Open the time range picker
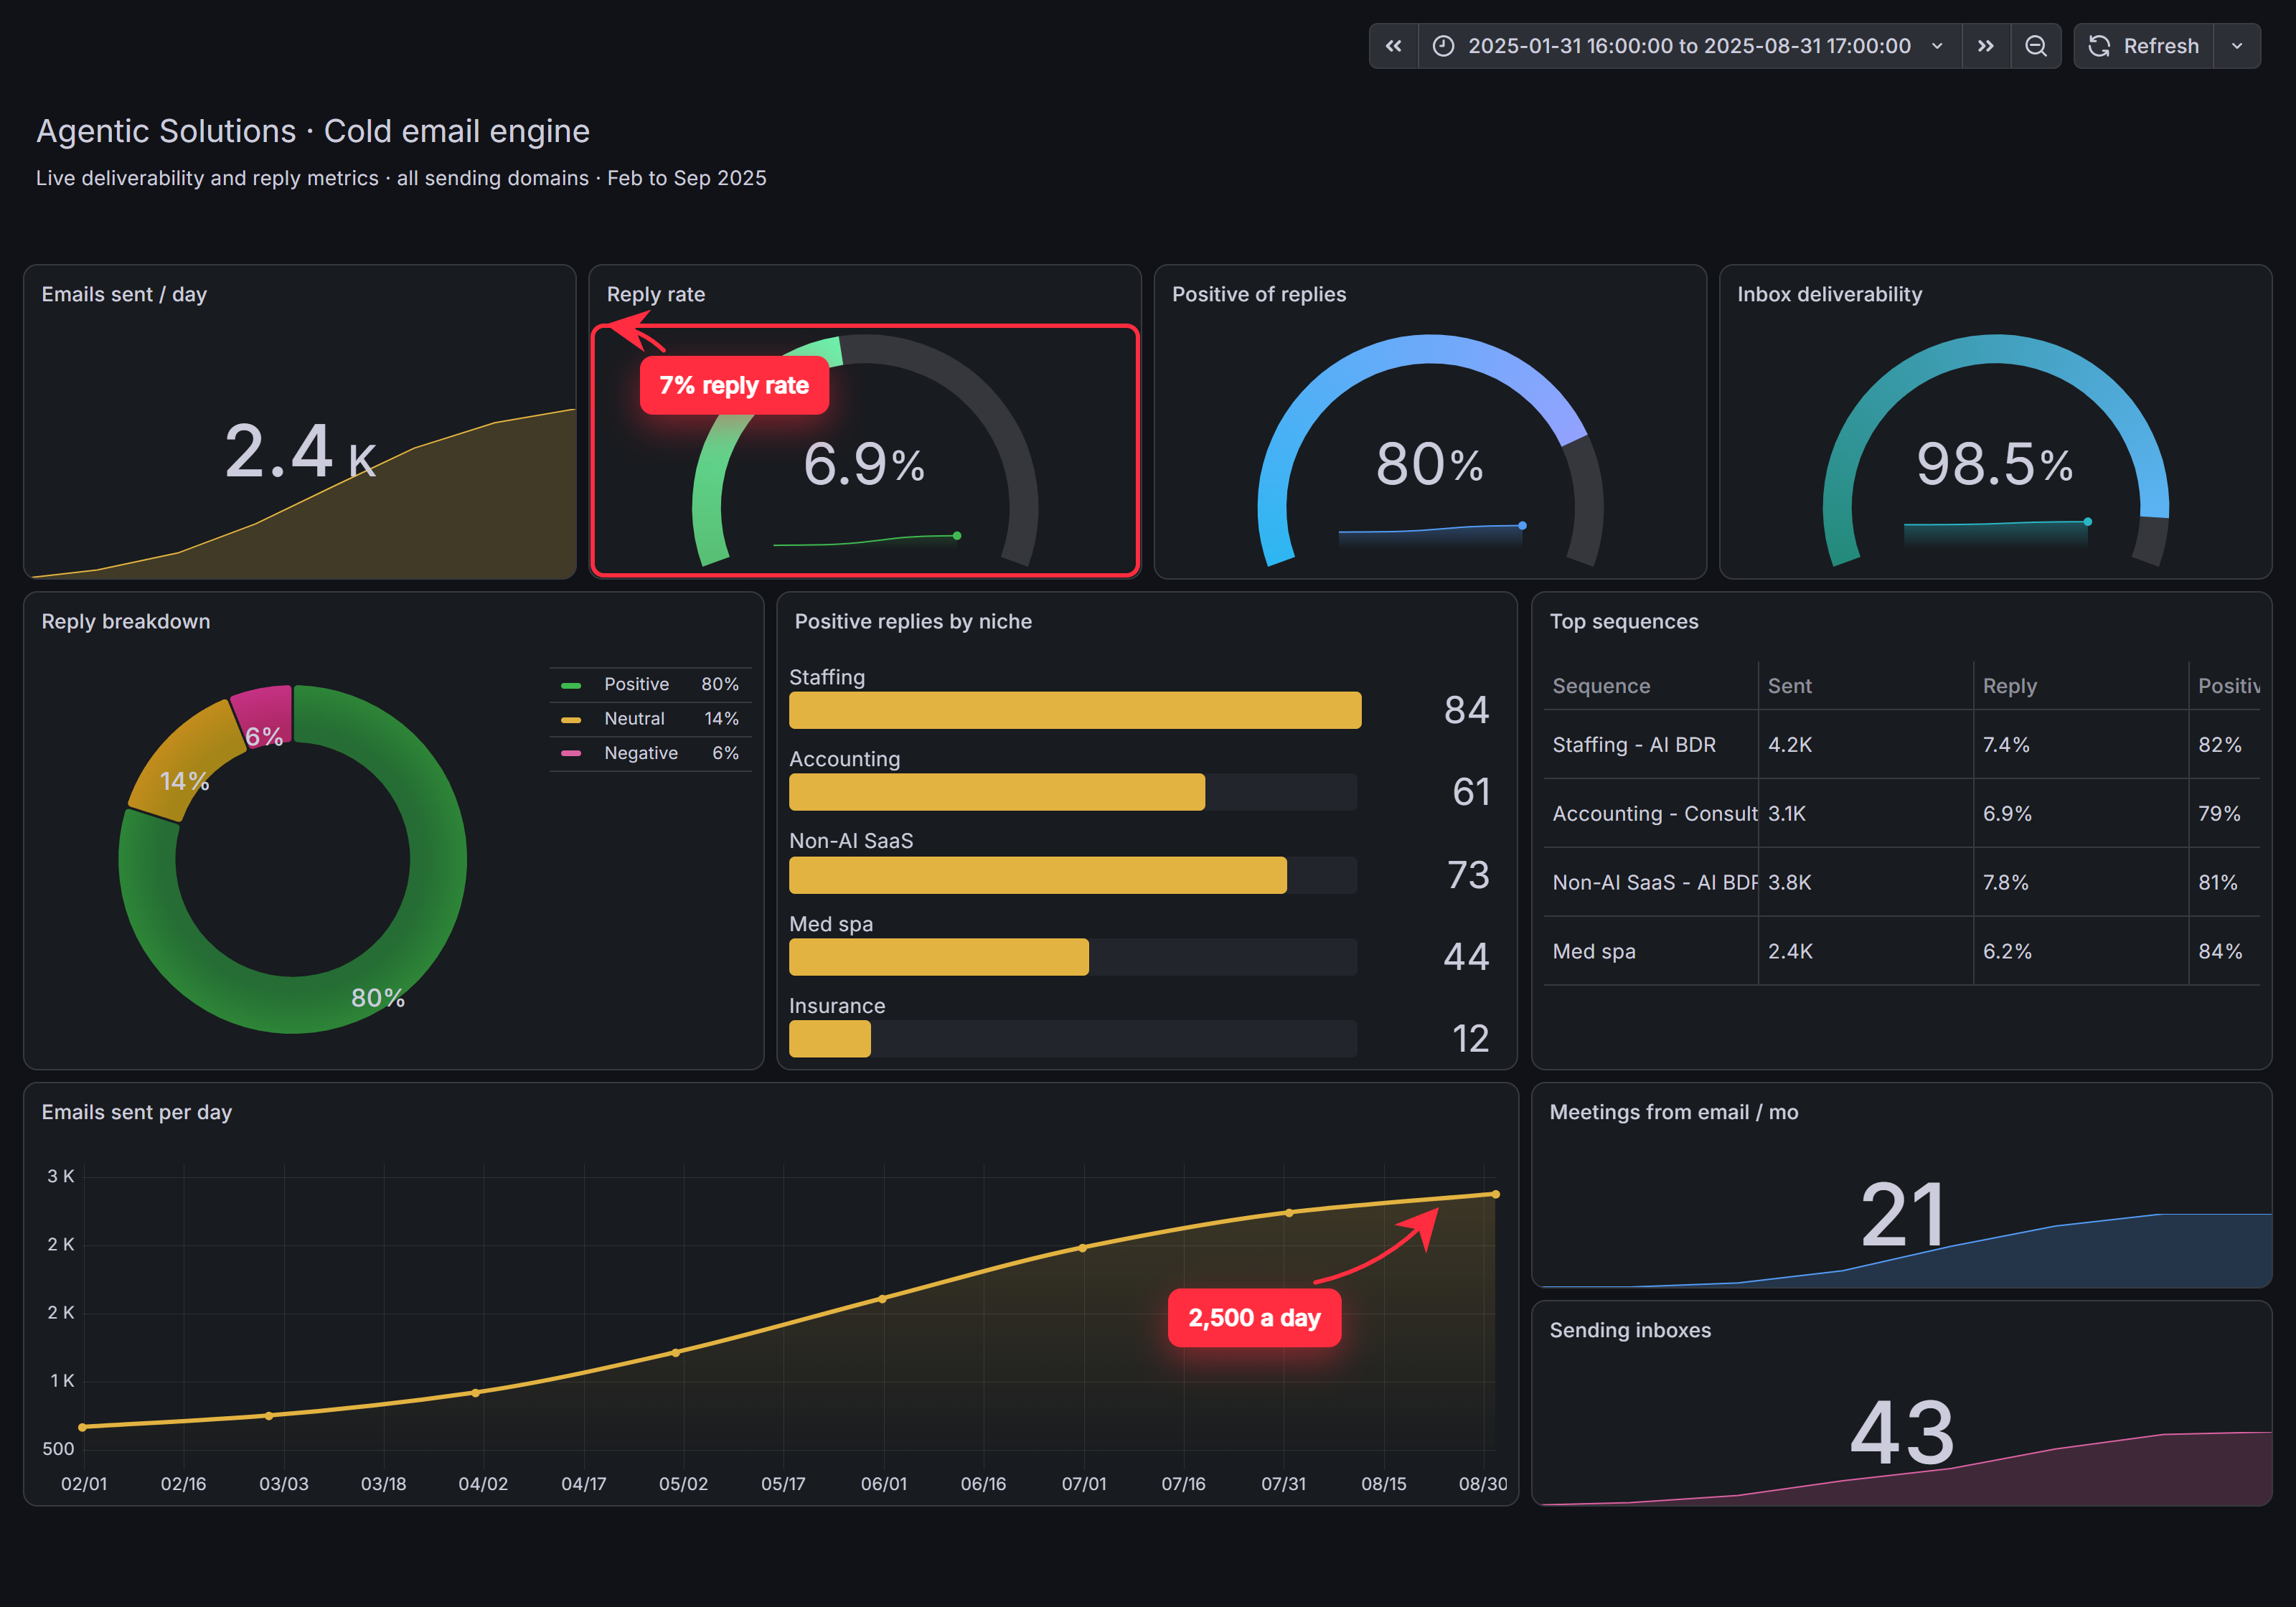2296x1607 pixels. point(1690,46)
